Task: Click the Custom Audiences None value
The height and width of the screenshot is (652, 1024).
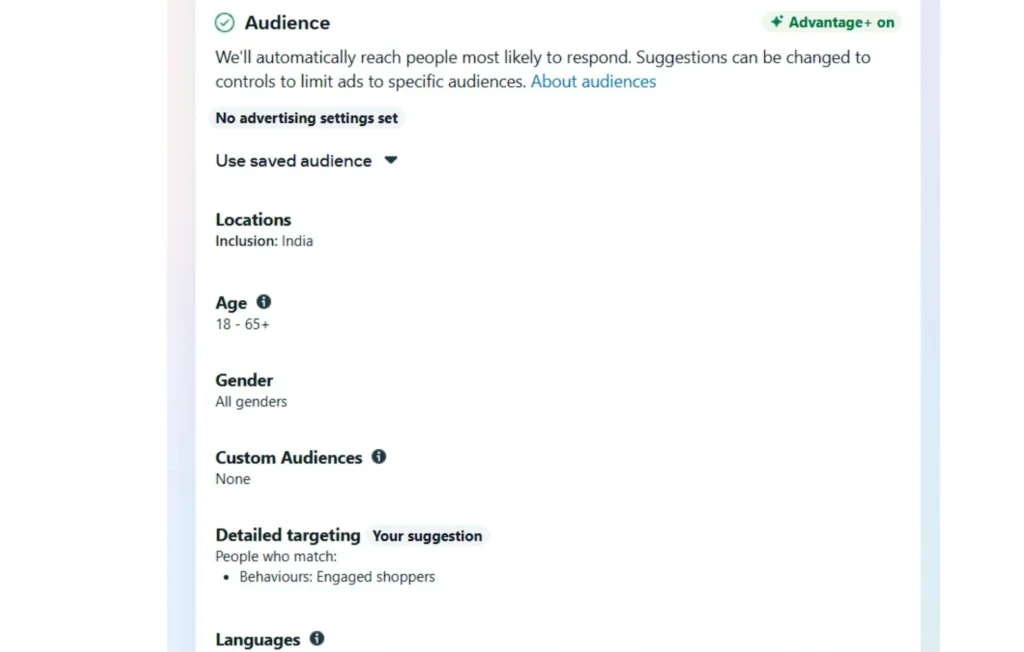Action: coord(233,479)
